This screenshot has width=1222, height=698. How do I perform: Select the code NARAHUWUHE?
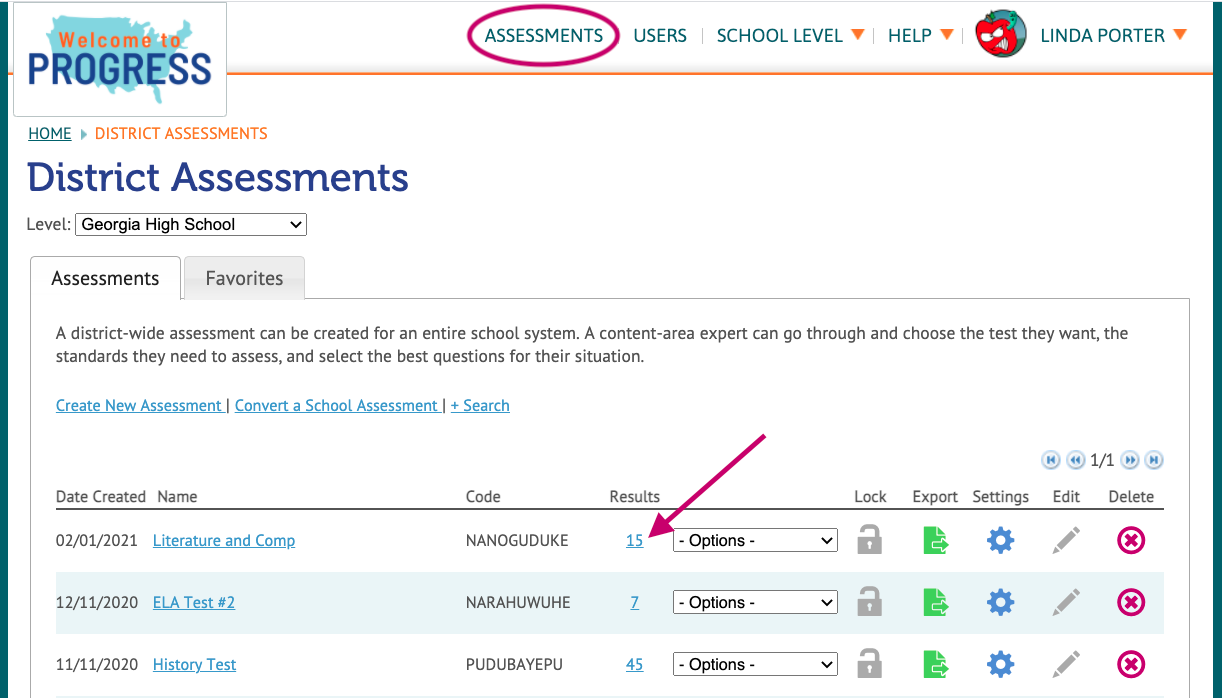[518, 602]
